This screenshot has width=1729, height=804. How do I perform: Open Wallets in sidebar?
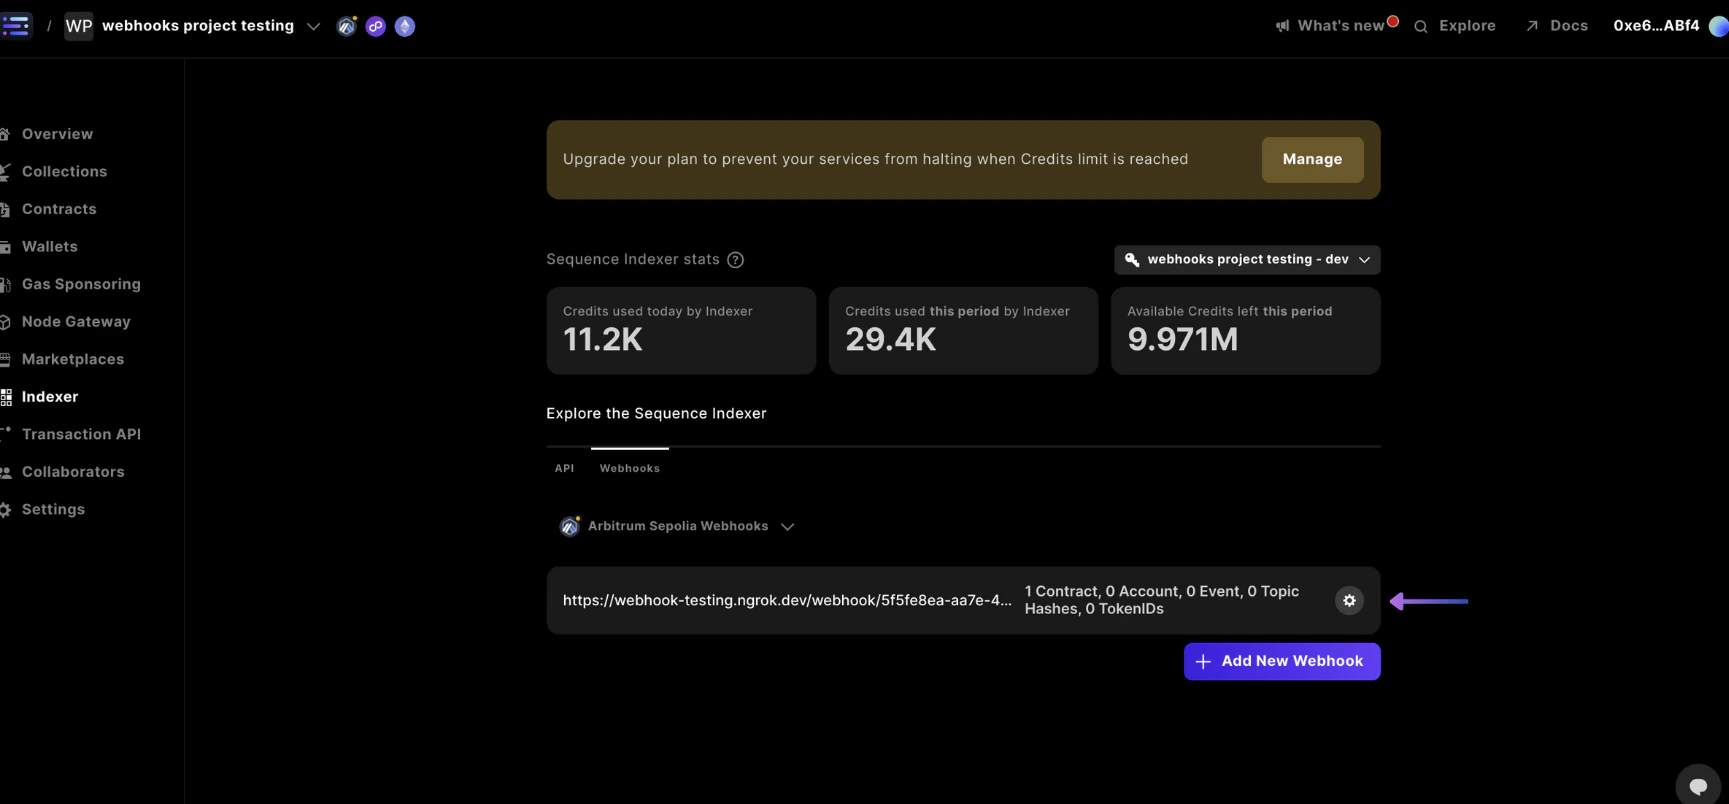click(x=49, y=247)
